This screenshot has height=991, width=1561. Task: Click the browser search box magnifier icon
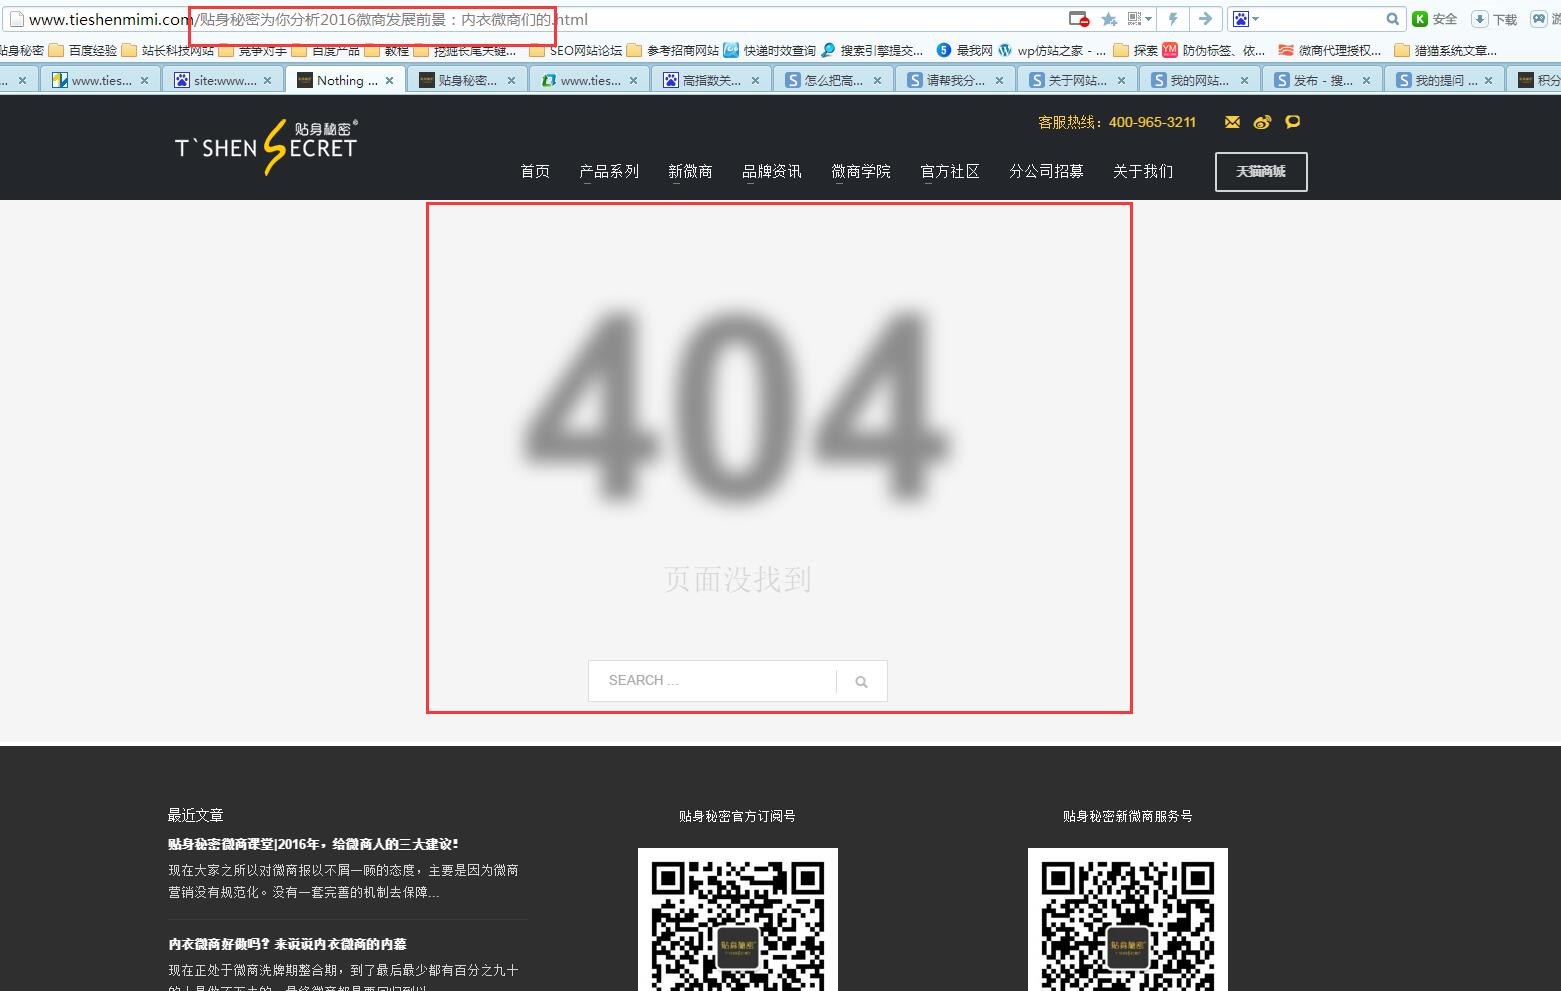click(x=1392, y=19)
